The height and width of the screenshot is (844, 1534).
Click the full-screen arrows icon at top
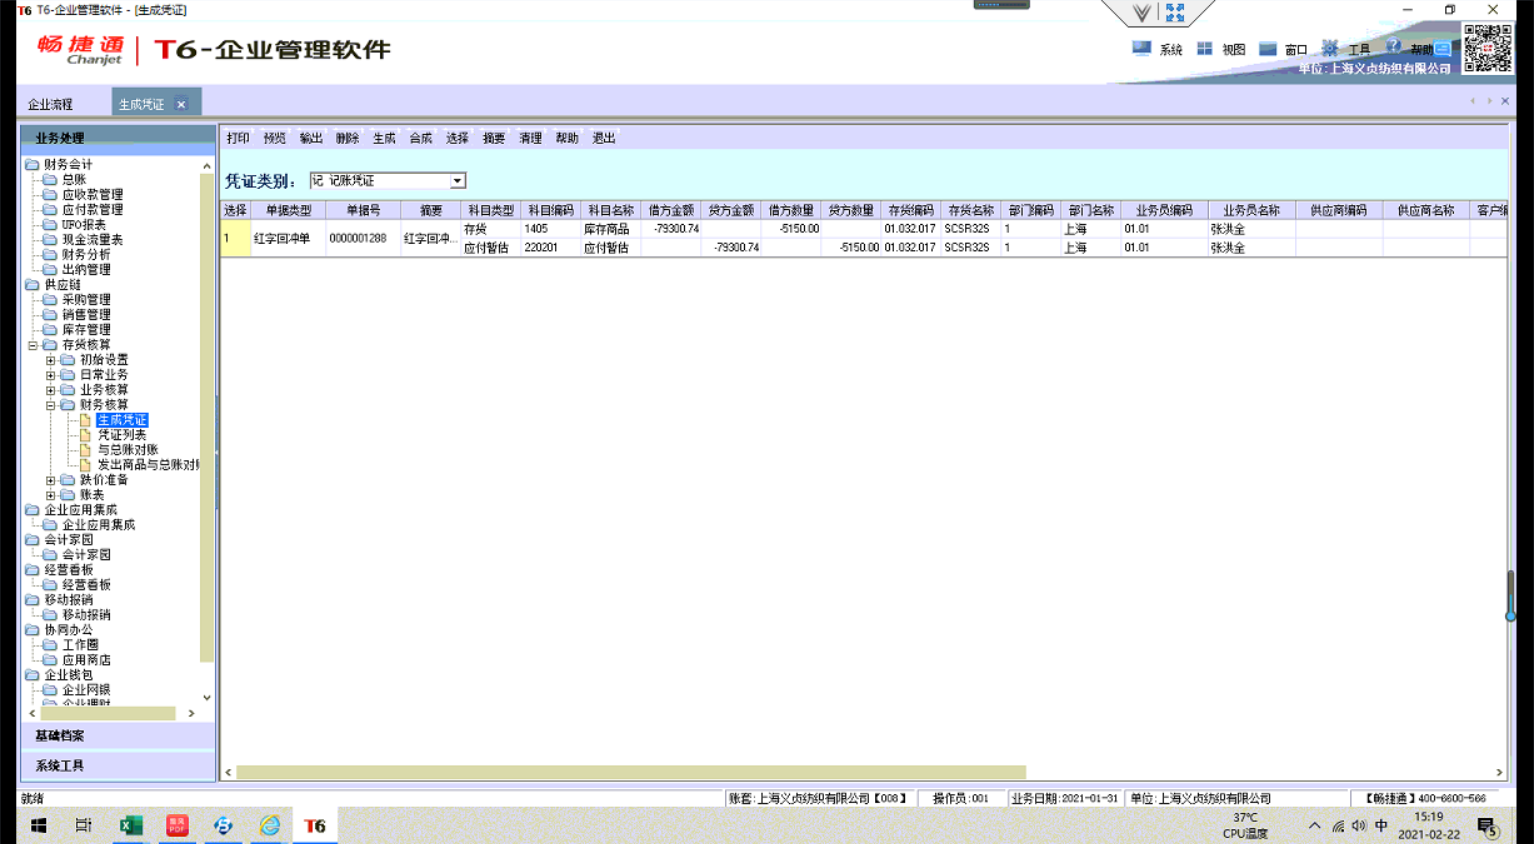click(x=1175, y=12)
